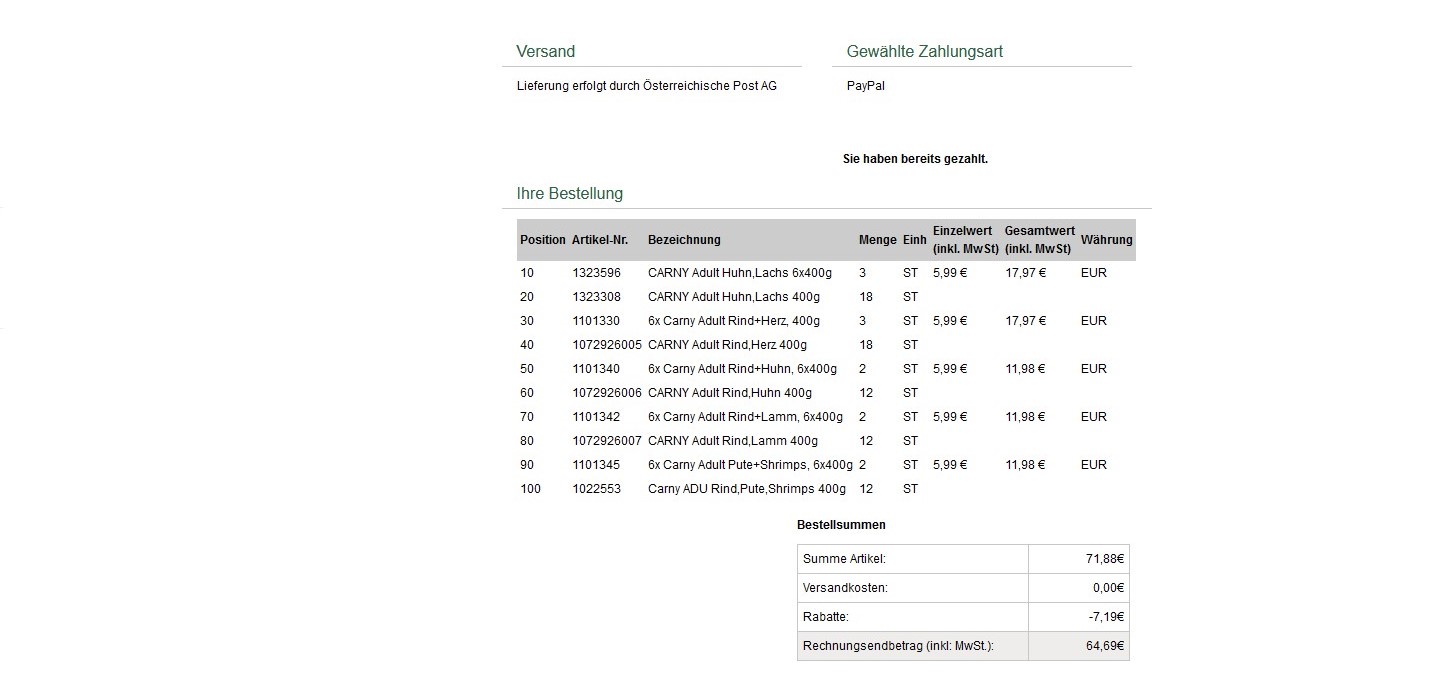1439x680 pixels.
Task: Select item 6x Carny Adult Rind+Lamm, 6x400g
Action: tap(745, 417)
